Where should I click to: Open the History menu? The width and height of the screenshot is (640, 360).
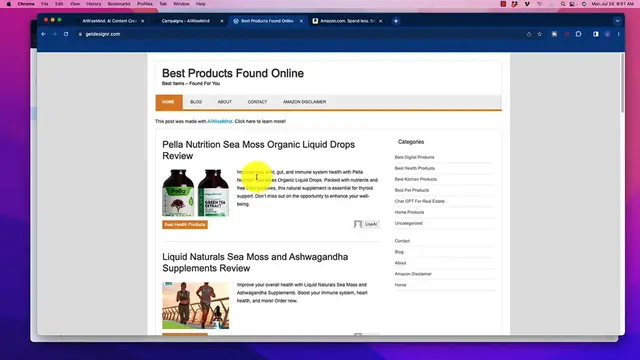[x=93, y=4]
